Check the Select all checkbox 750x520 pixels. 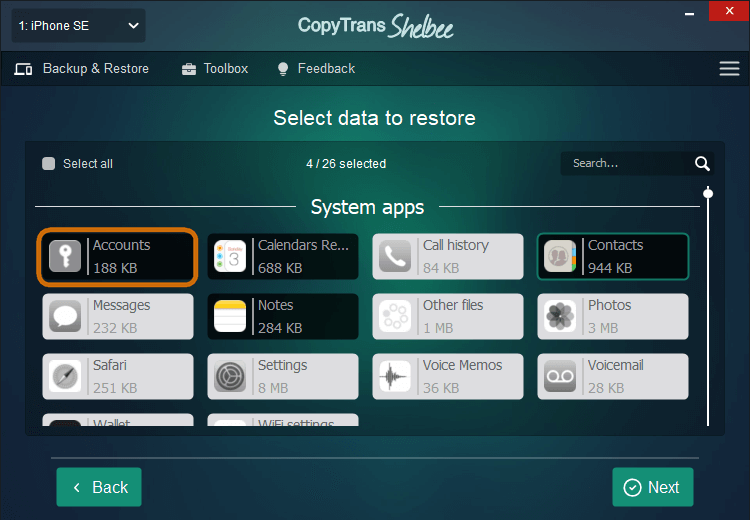pos(48,164)
